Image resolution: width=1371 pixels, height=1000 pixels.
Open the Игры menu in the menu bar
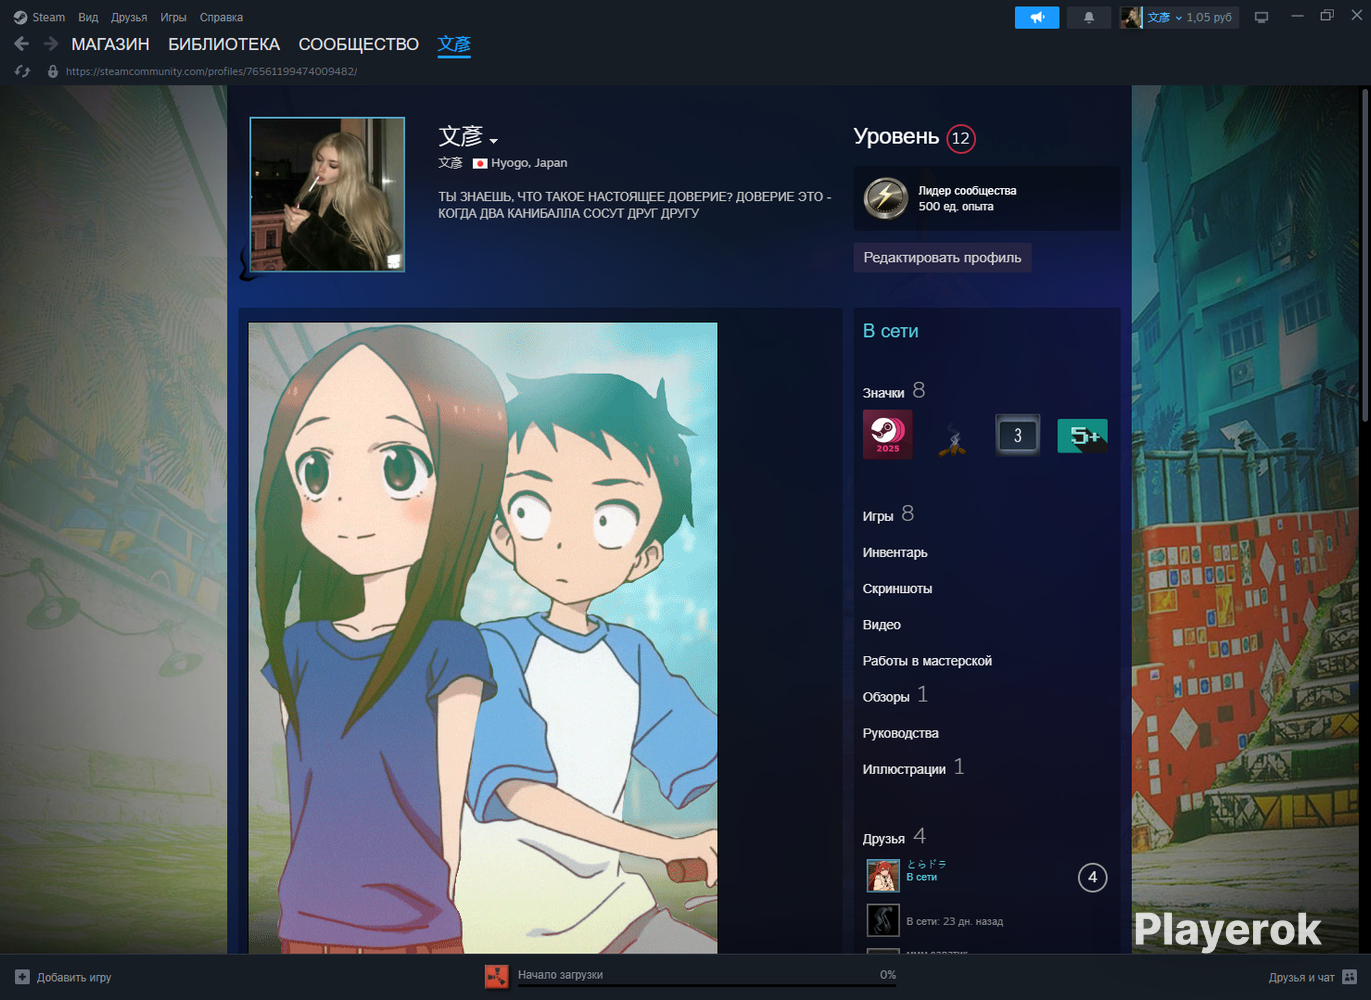tap(173, 17)
